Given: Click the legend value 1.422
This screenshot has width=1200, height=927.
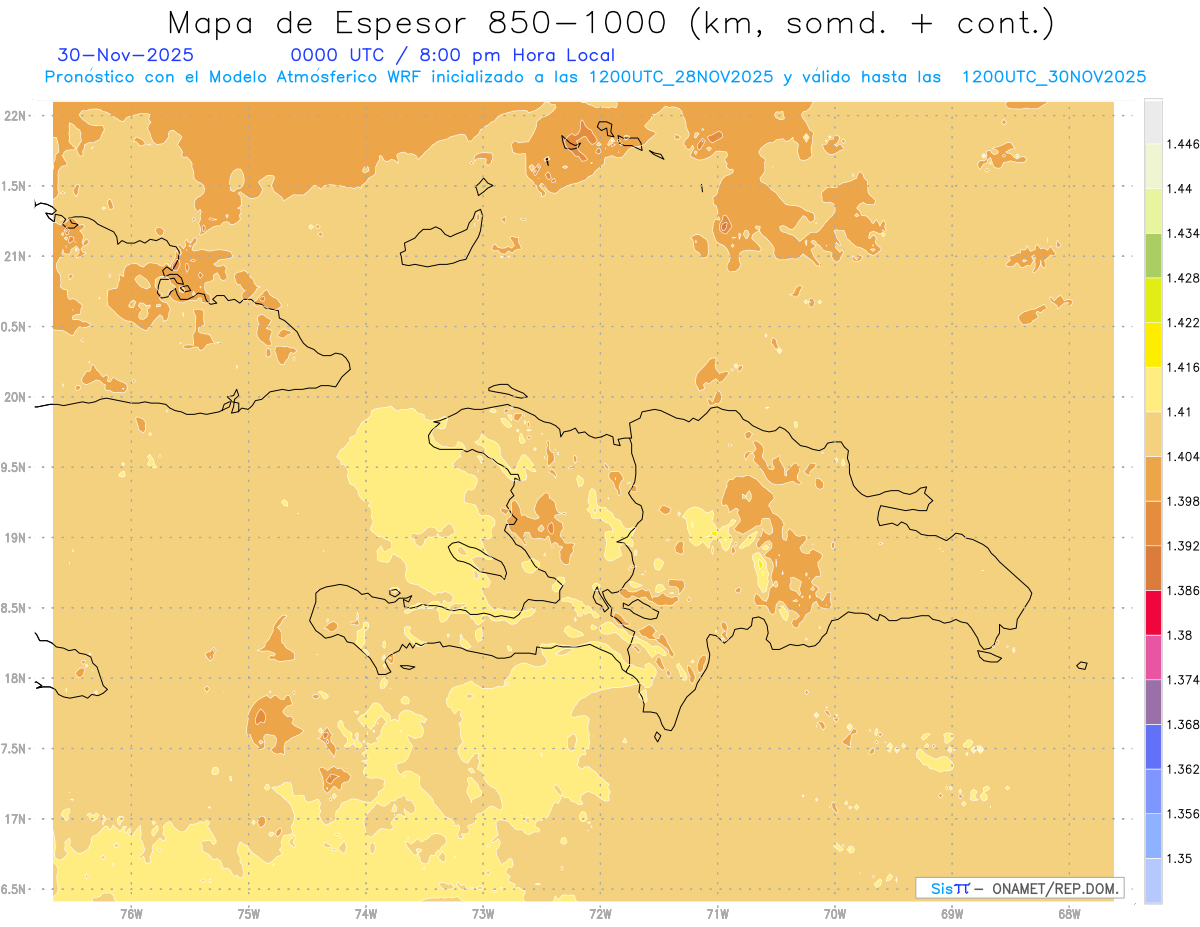Looking at the screenshot, I should click(x=1183, y=323).
